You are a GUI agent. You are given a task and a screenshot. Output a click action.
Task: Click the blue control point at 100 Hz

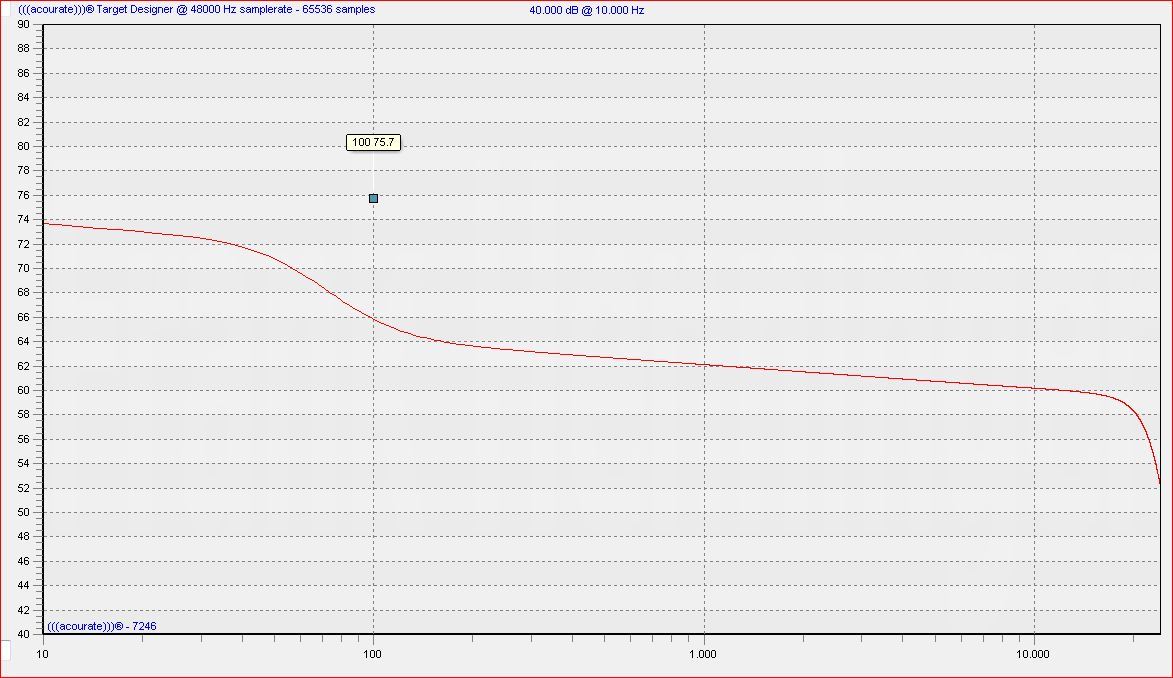coord(373,198)
